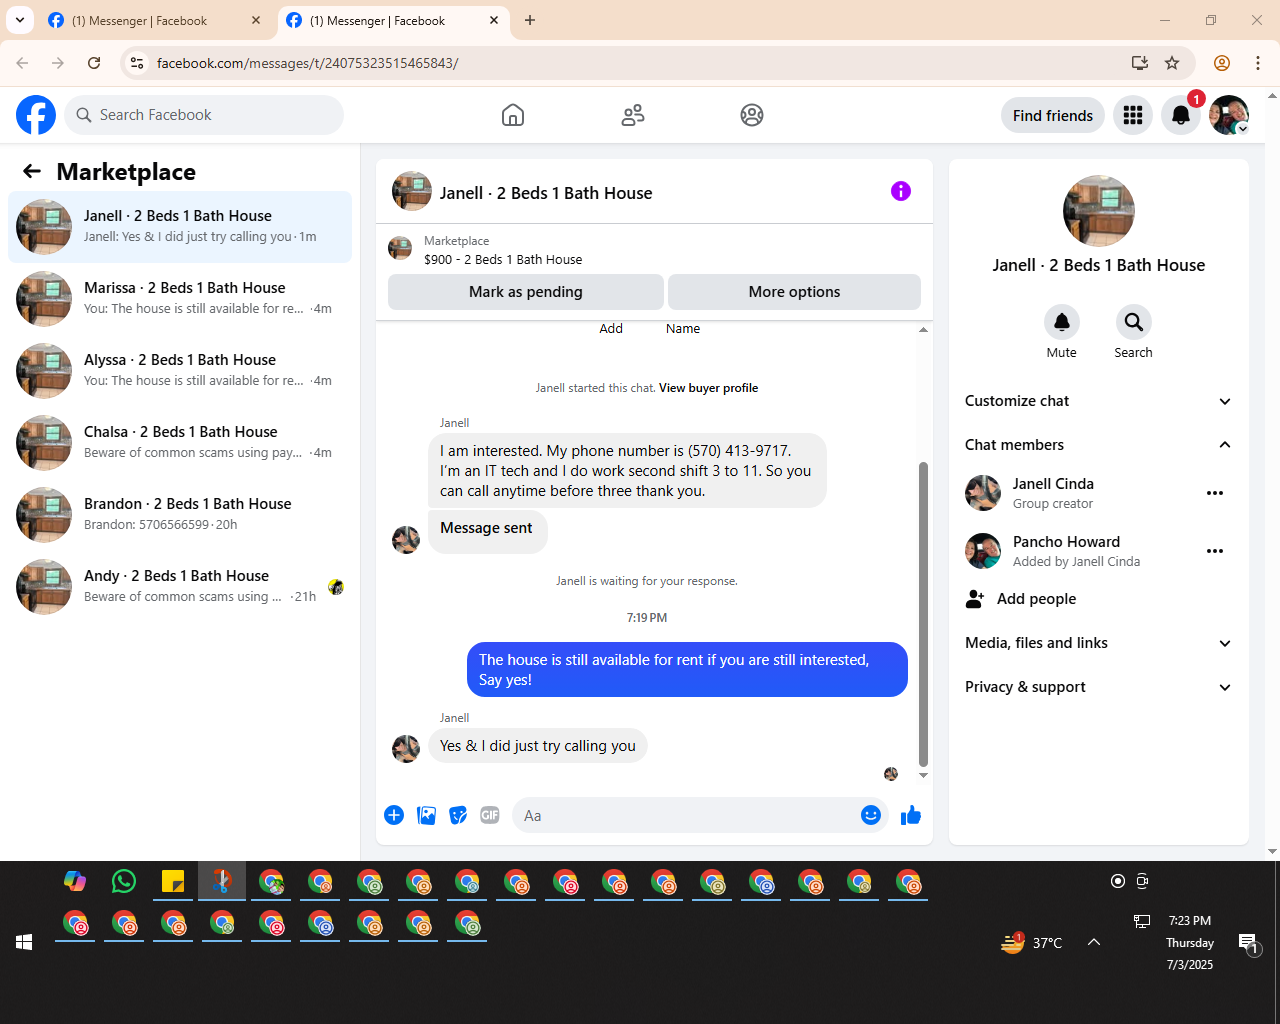Open options for Pancho Howard member
Viewport: 1280px width, 1024px height.
(1215, 551)
